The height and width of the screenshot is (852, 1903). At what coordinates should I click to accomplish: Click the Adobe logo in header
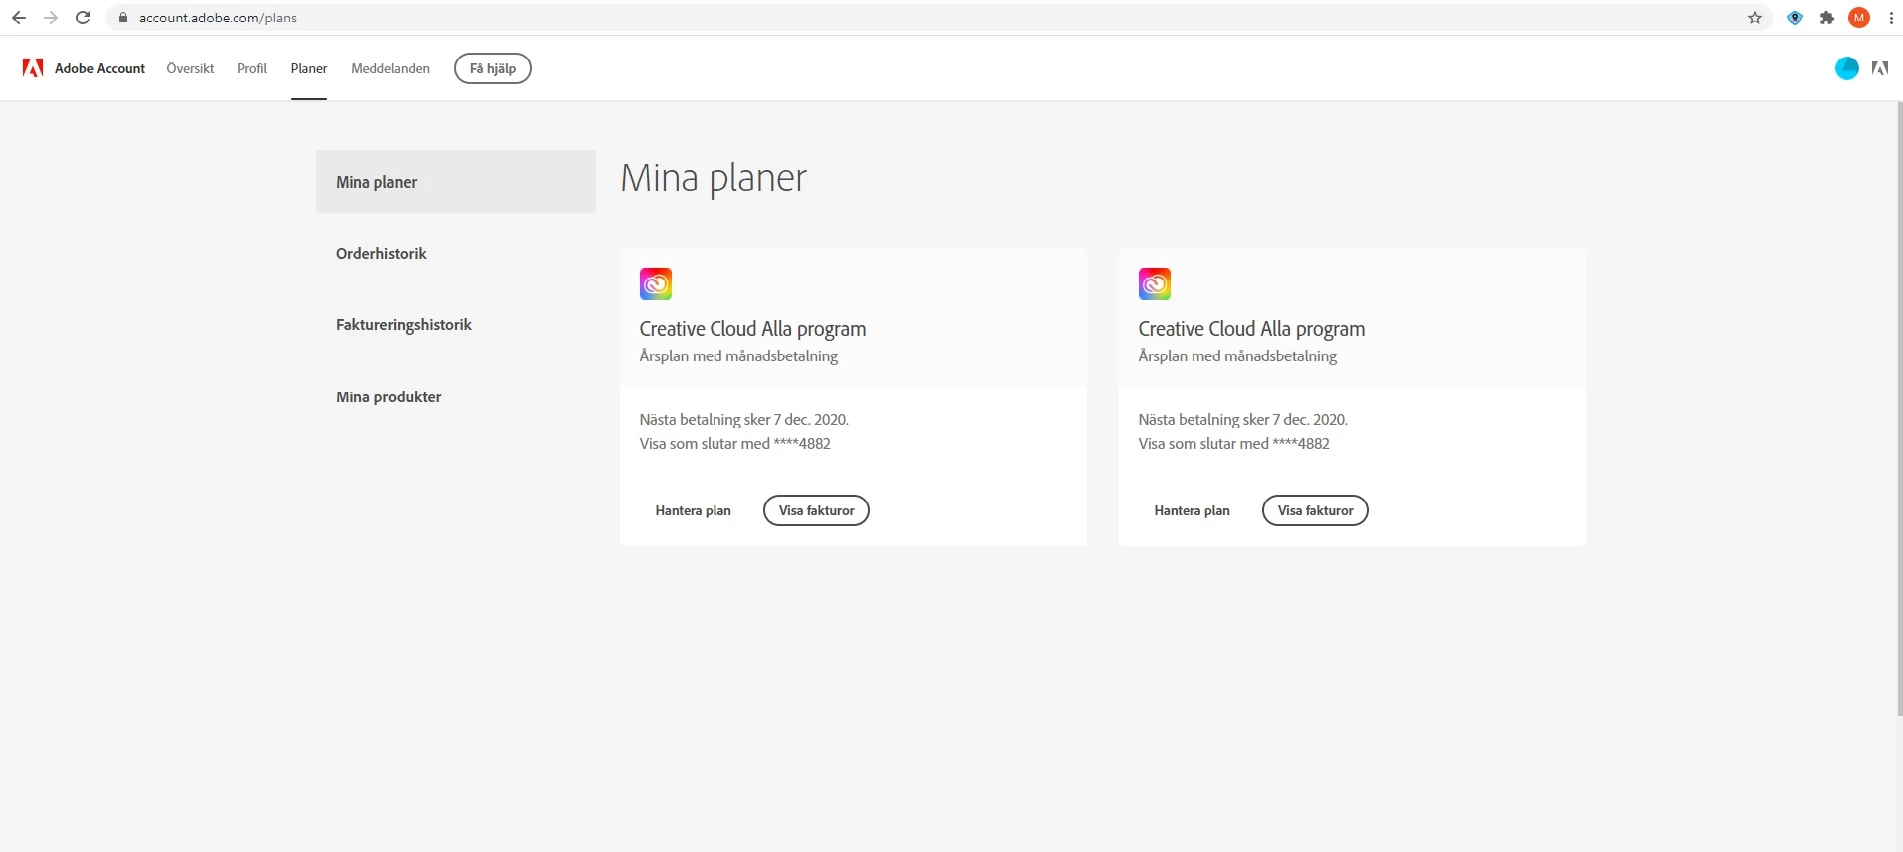[33, 68]
